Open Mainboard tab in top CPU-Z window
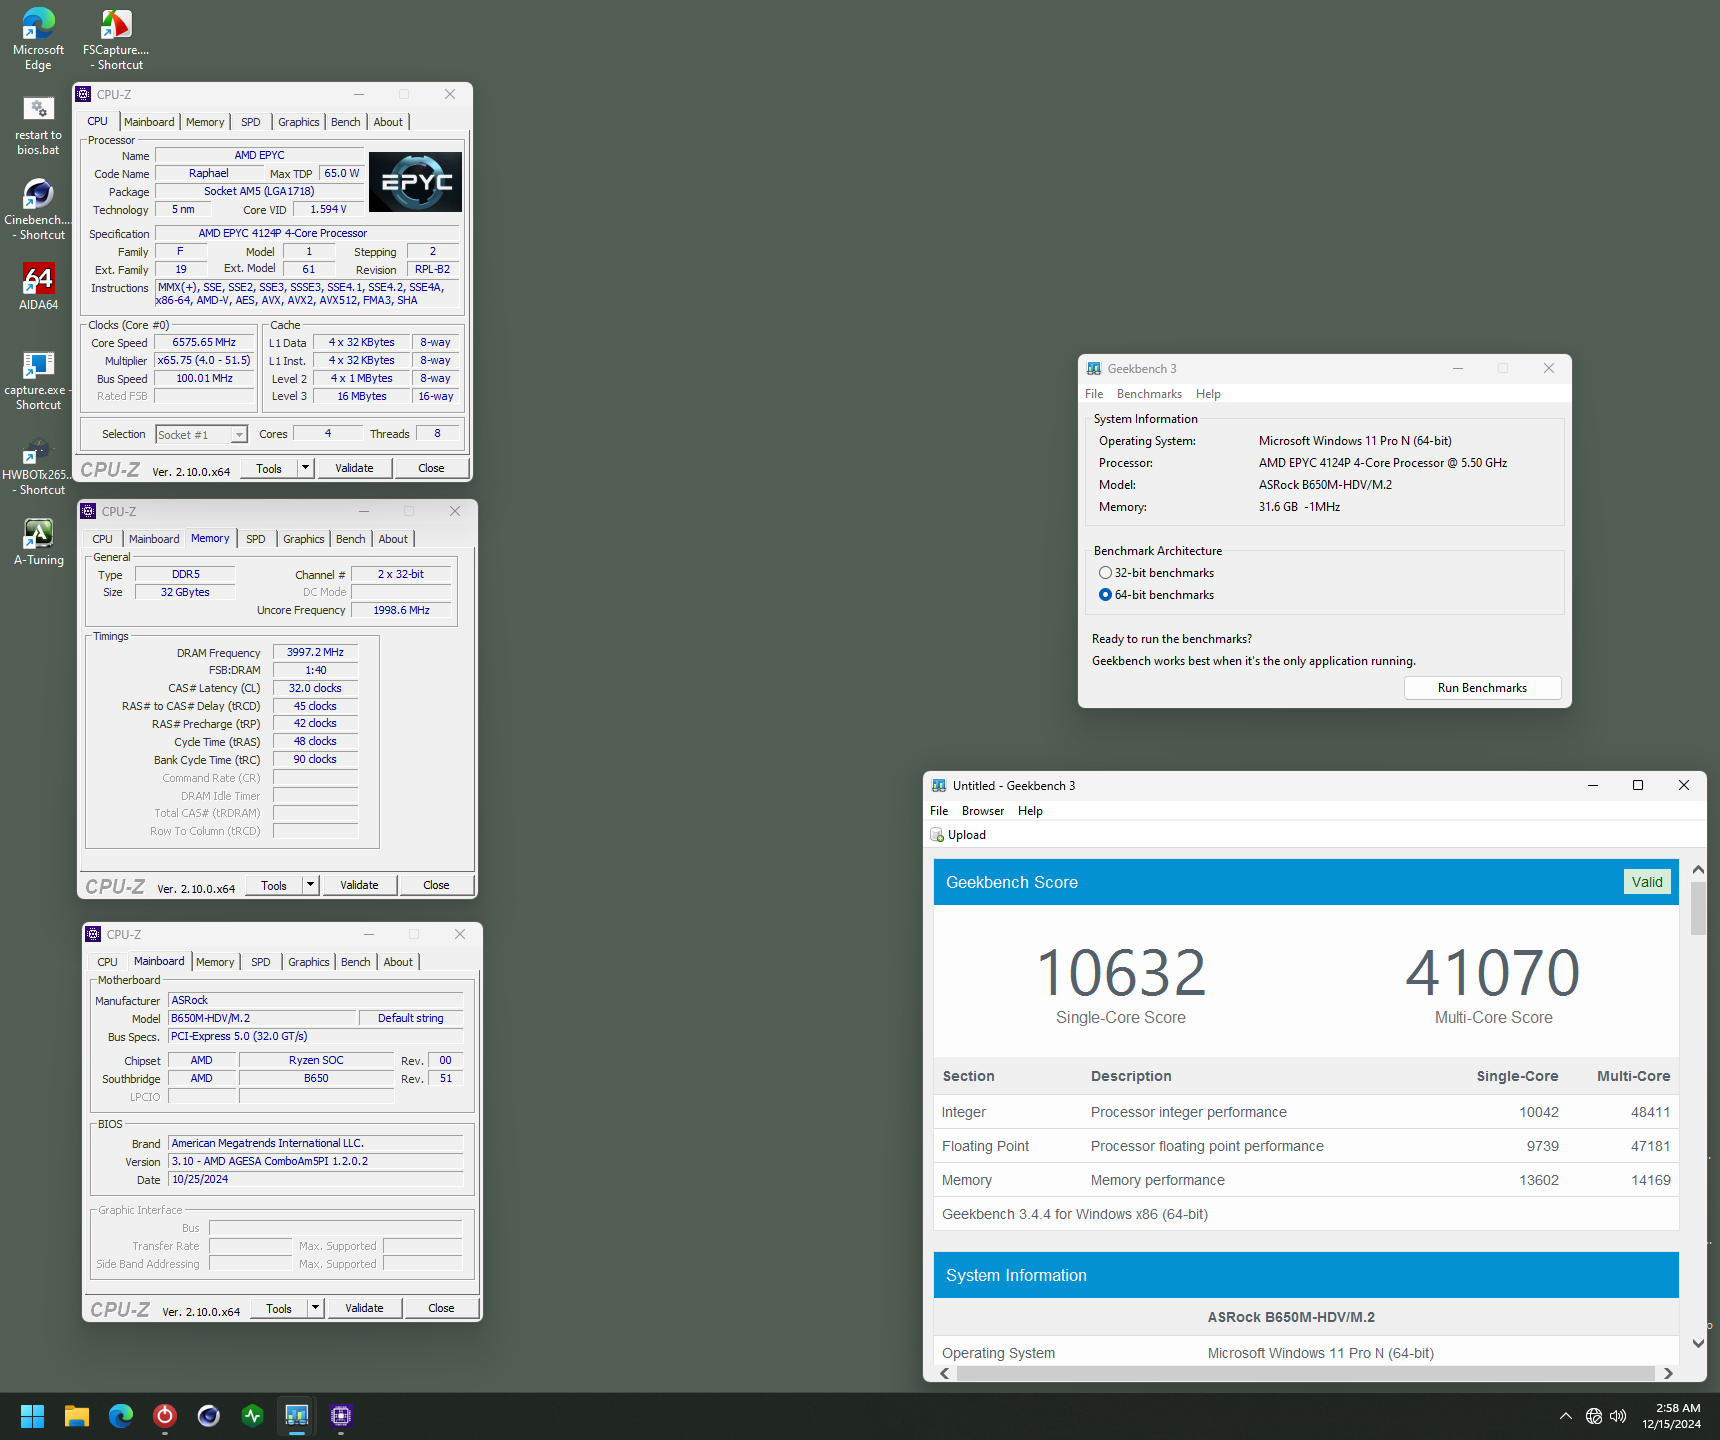 149,122
